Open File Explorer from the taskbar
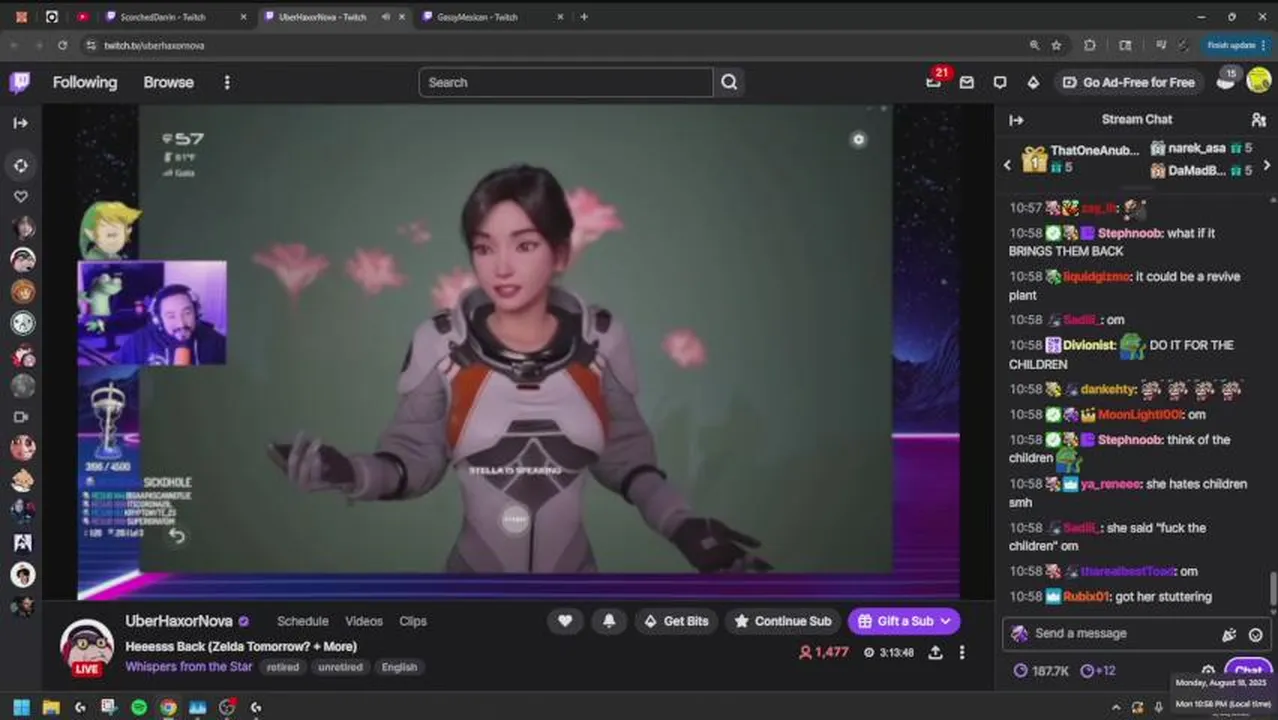The image size is (1278, 720). [51, 707]
